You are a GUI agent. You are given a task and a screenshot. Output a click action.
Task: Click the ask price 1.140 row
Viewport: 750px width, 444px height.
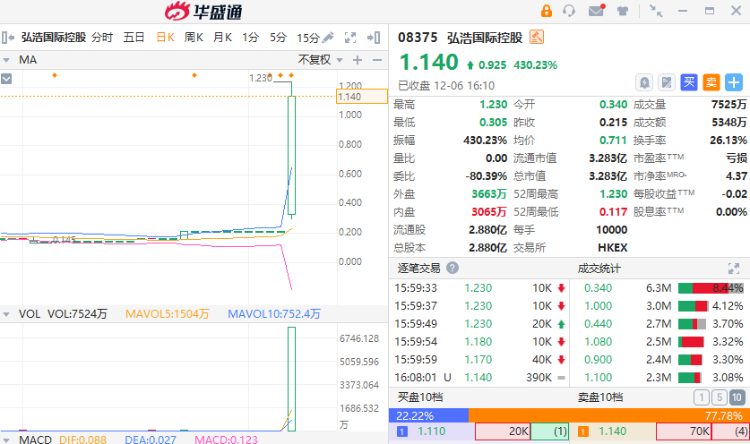tap(660, 432)
